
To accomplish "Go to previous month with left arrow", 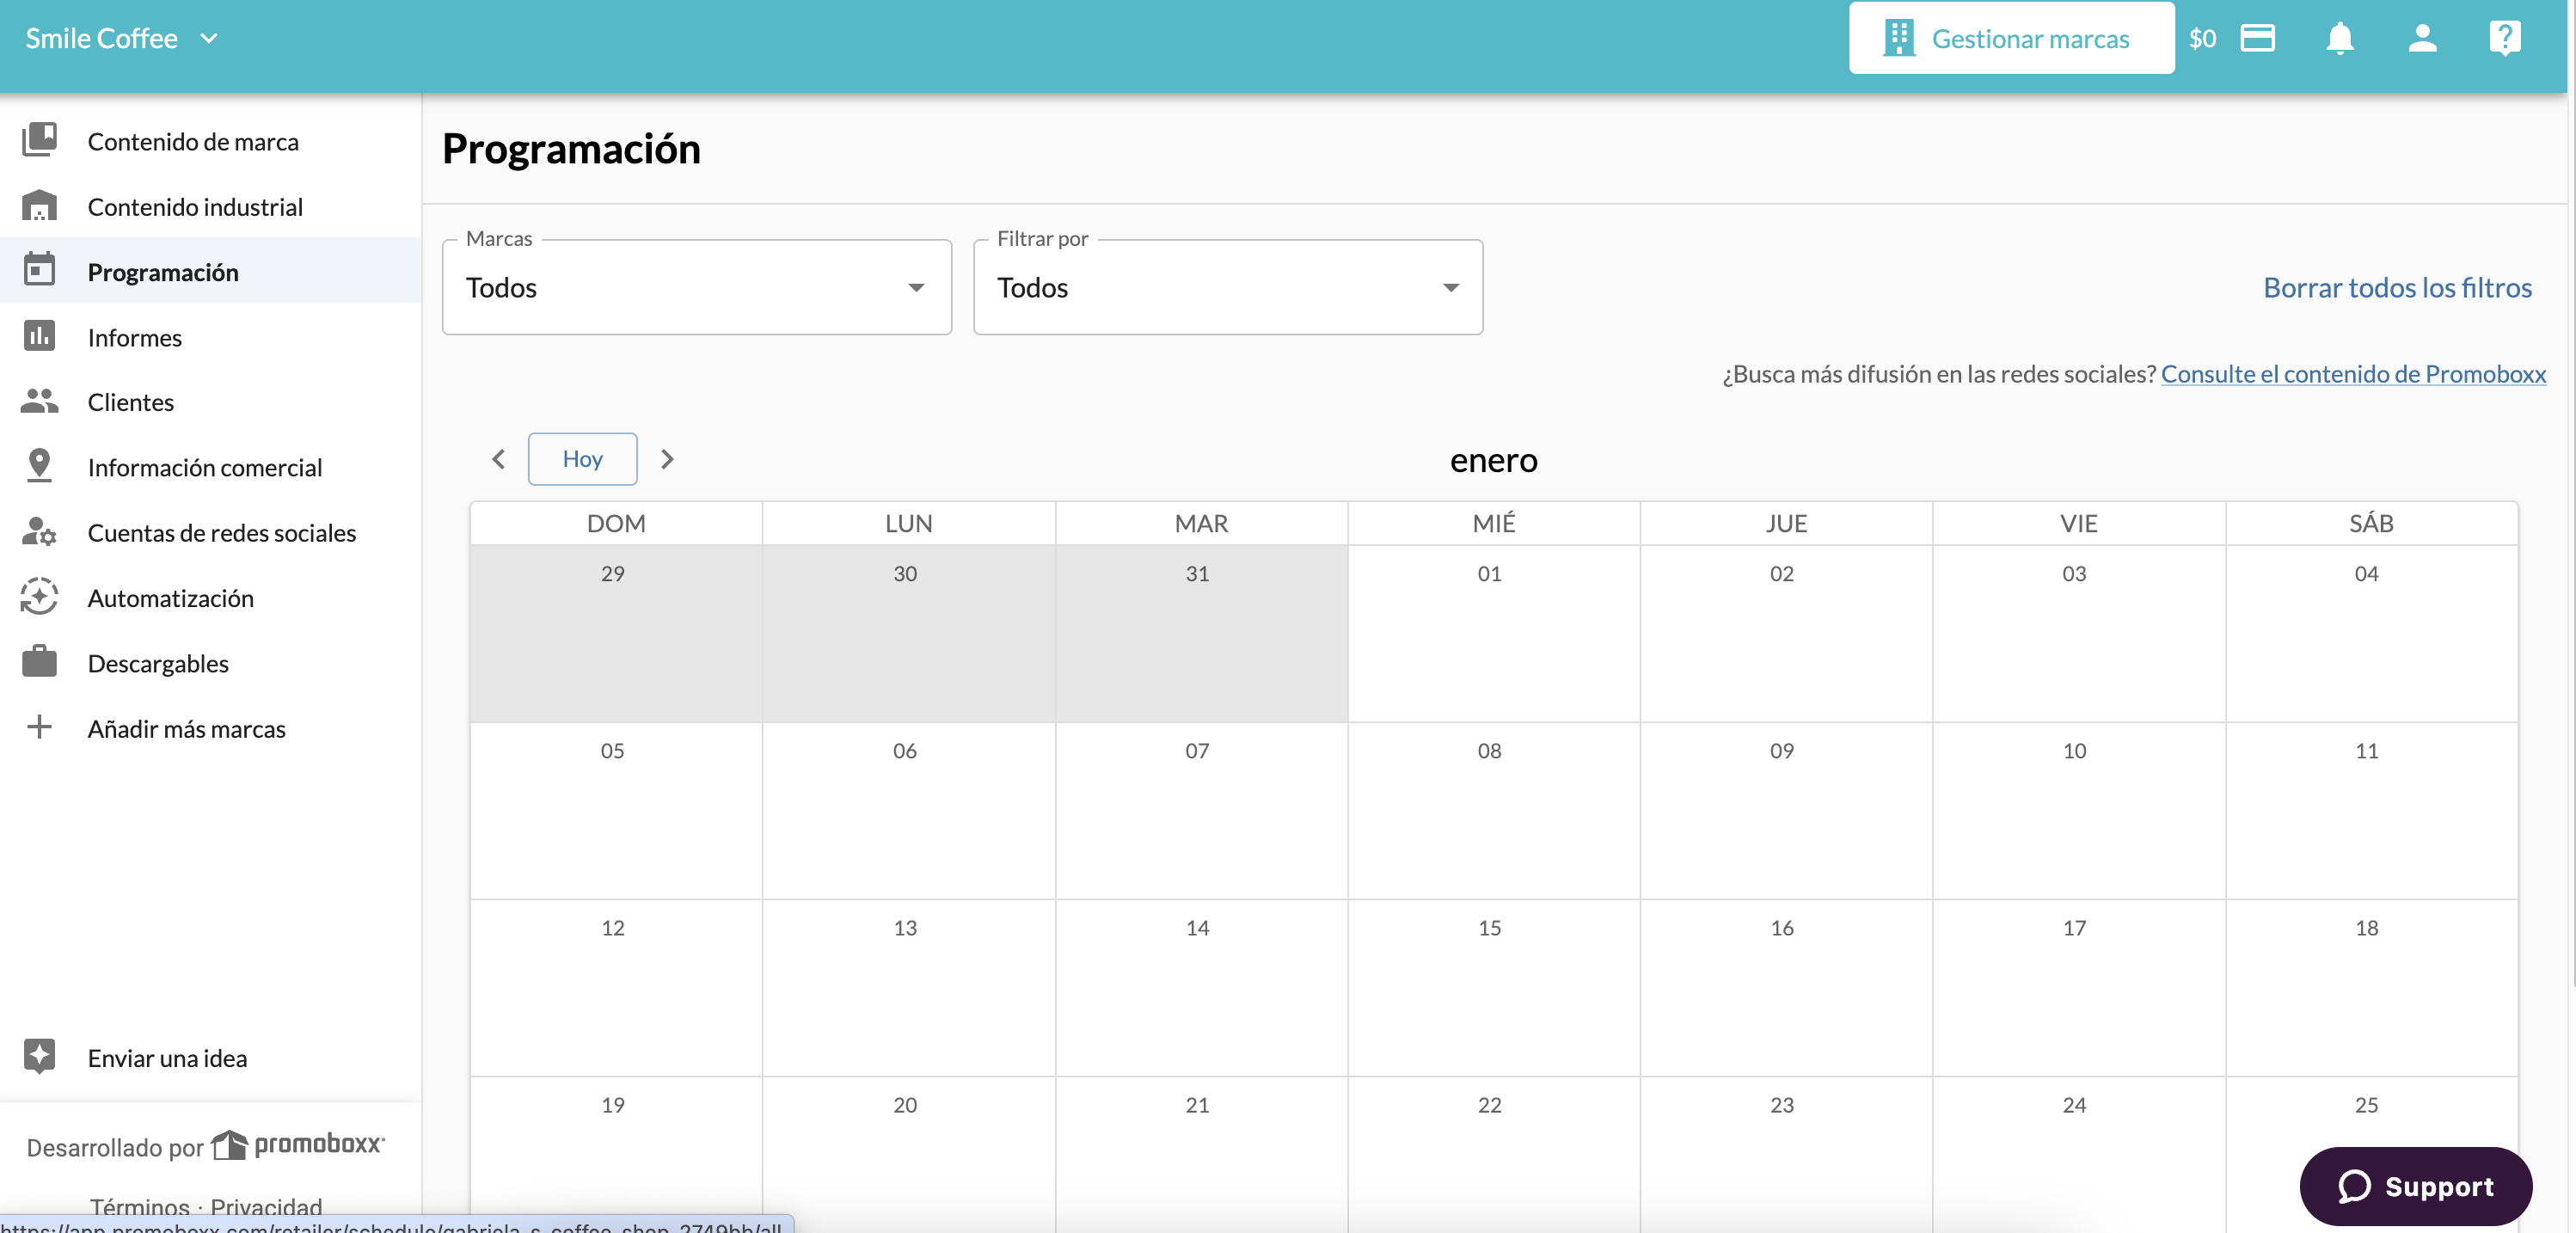I will (498, 459).
